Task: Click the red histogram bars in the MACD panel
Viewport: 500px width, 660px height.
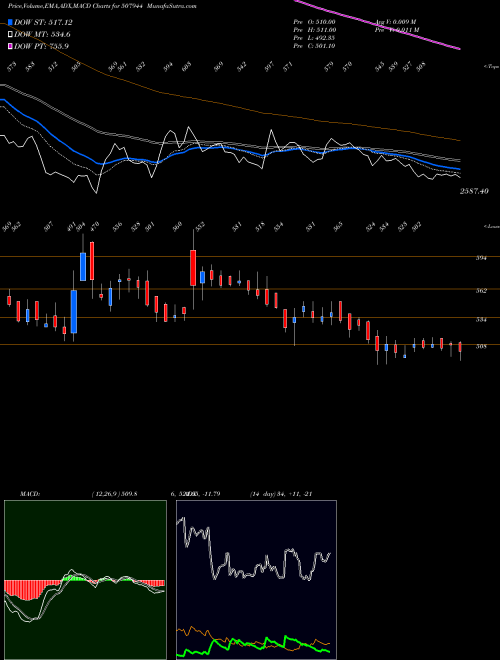Action: 25,589
